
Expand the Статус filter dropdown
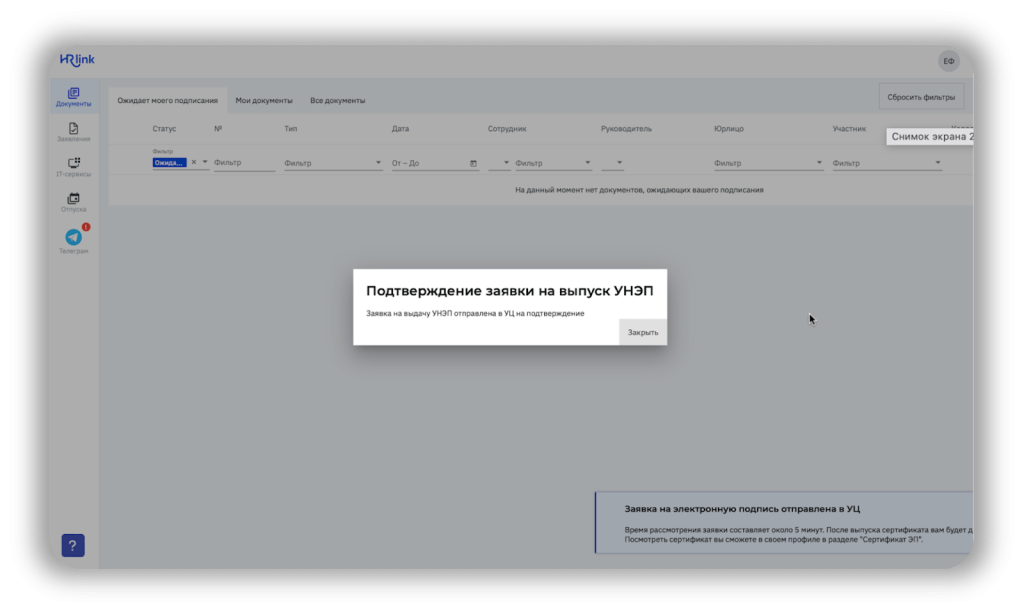coord(205,162)
